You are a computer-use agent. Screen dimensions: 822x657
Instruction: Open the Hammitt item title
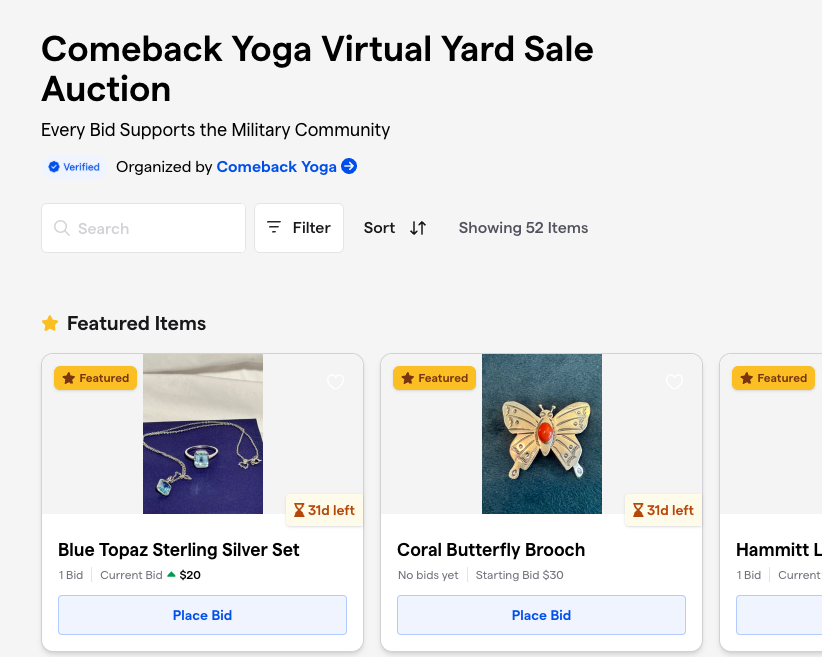[x=778, y=550]
